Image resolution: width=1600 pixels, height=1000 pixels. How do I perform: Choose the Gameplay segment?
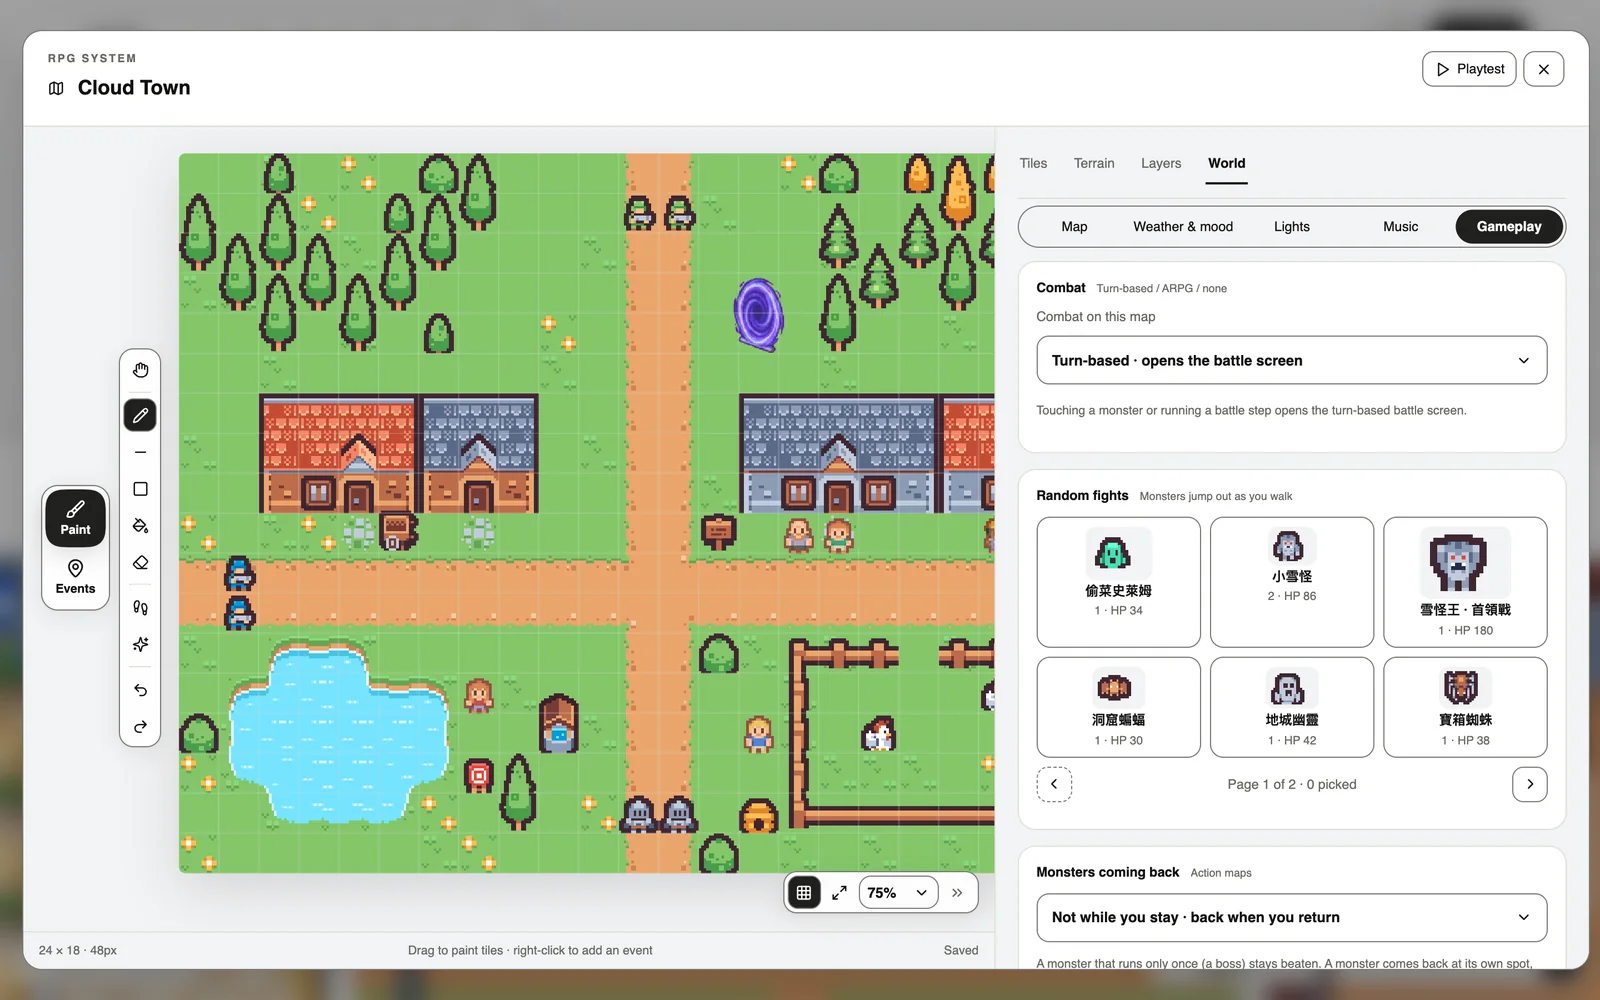click(x=1509, y=227)
